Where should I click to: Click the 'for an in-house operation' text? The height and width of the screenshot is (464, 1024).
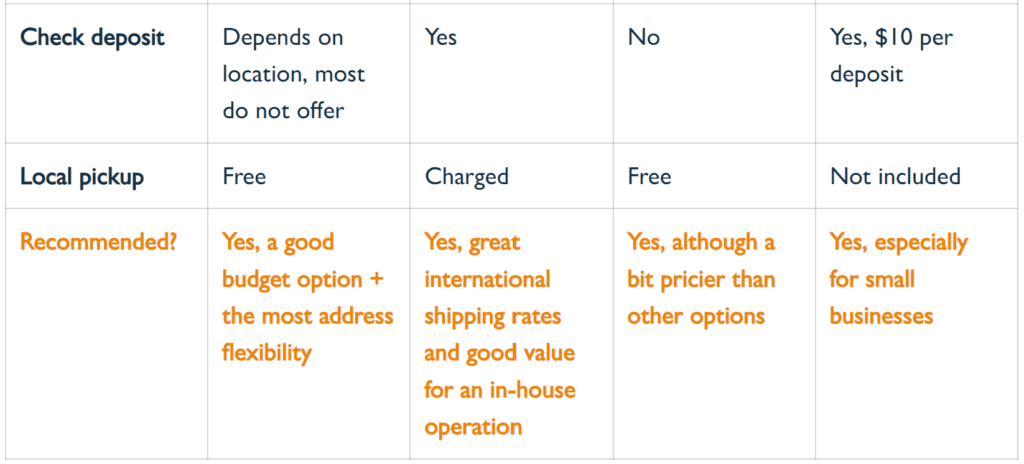[x=500, y=408]
